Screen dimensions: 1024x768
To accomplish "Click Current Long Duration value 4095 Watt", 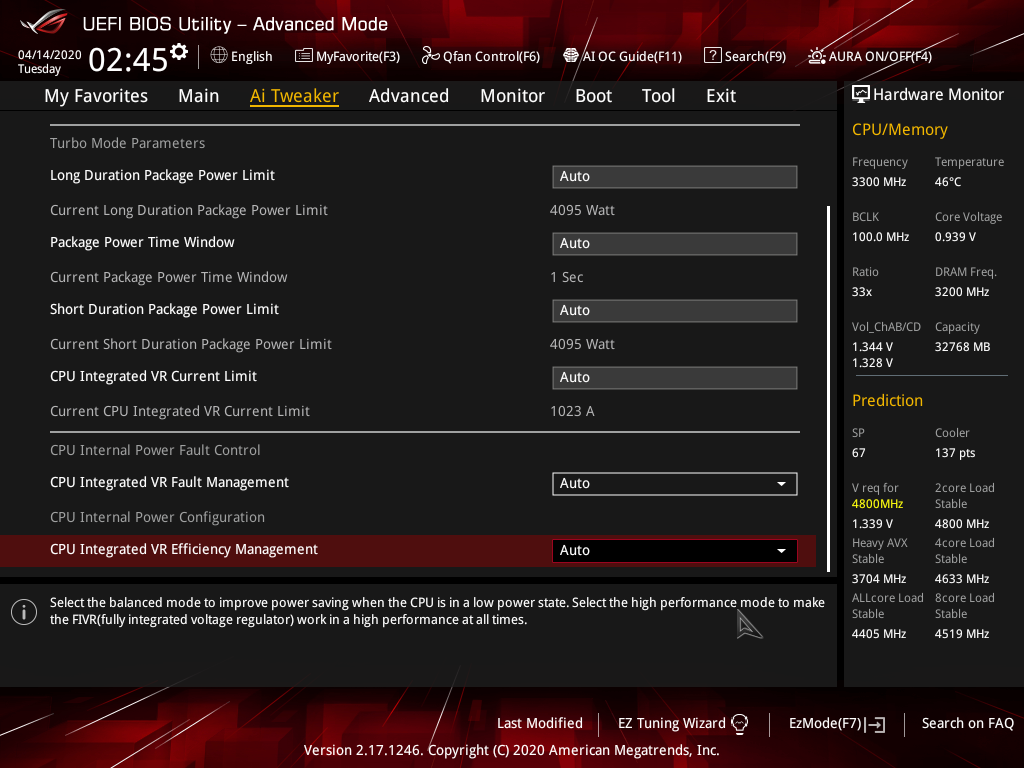I will click(582, 210).
